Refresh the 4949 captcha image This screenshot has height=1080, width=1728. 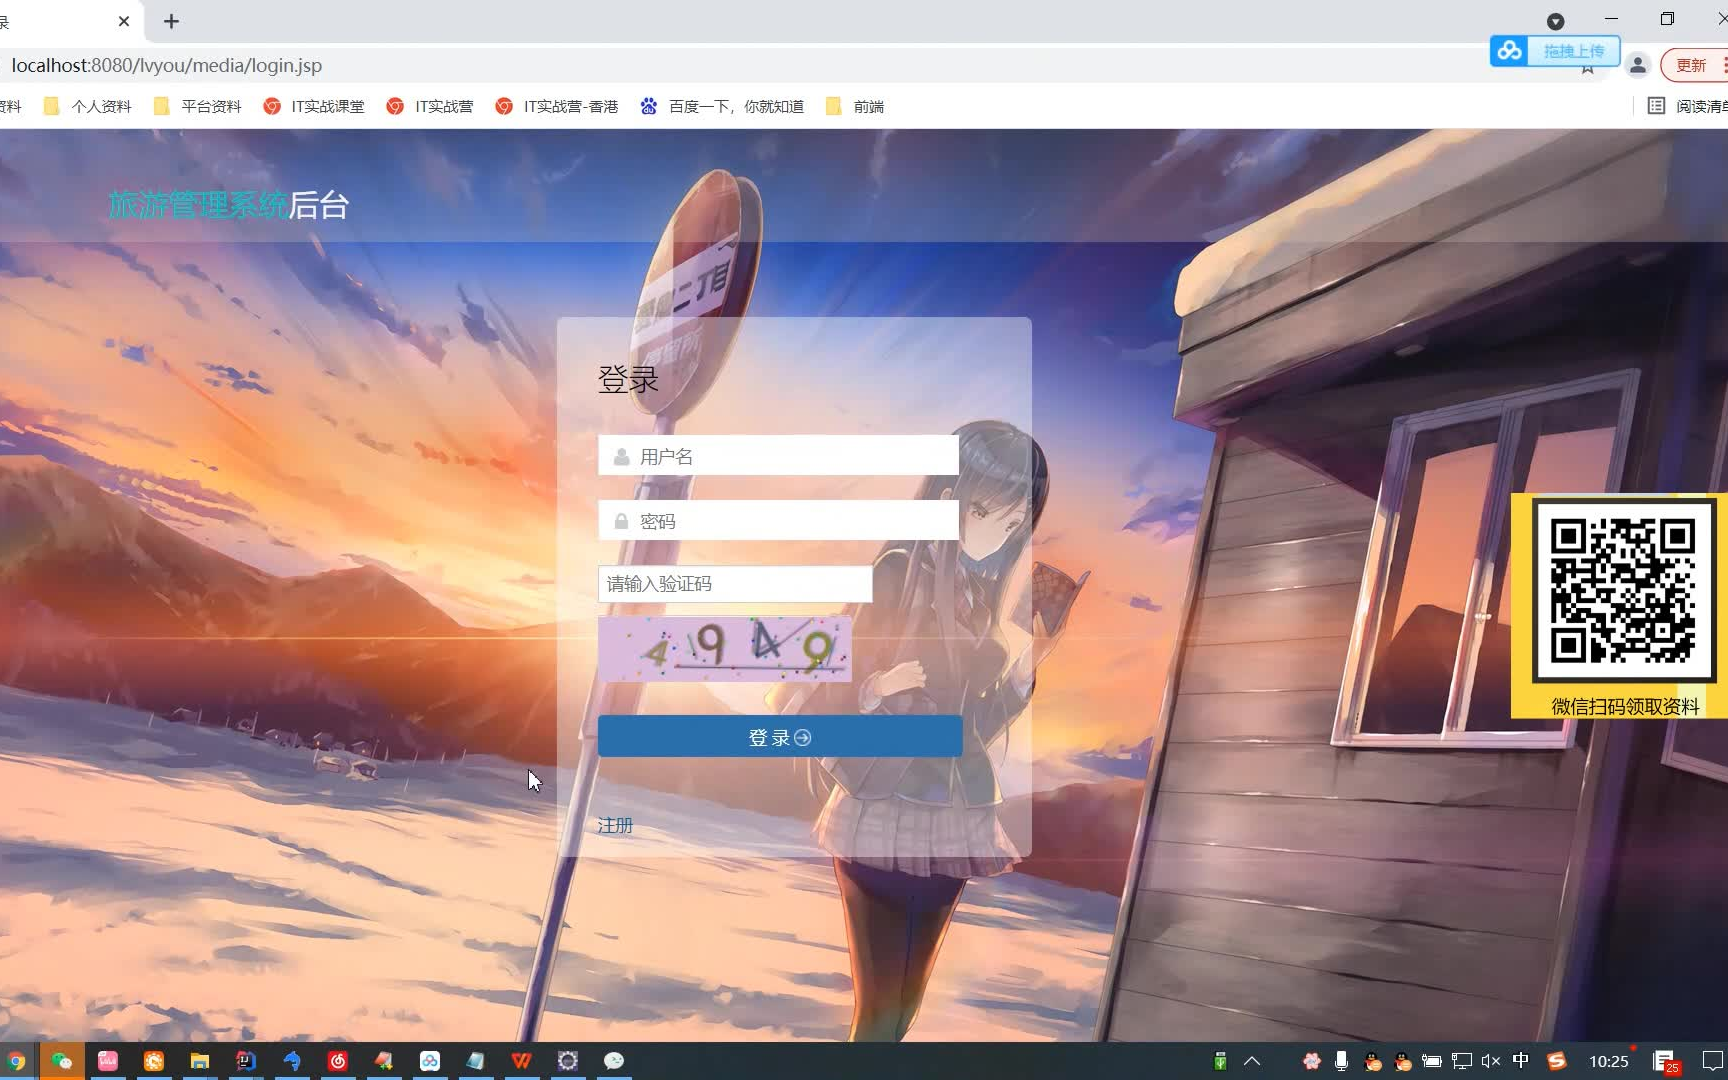tap(725, 649)
